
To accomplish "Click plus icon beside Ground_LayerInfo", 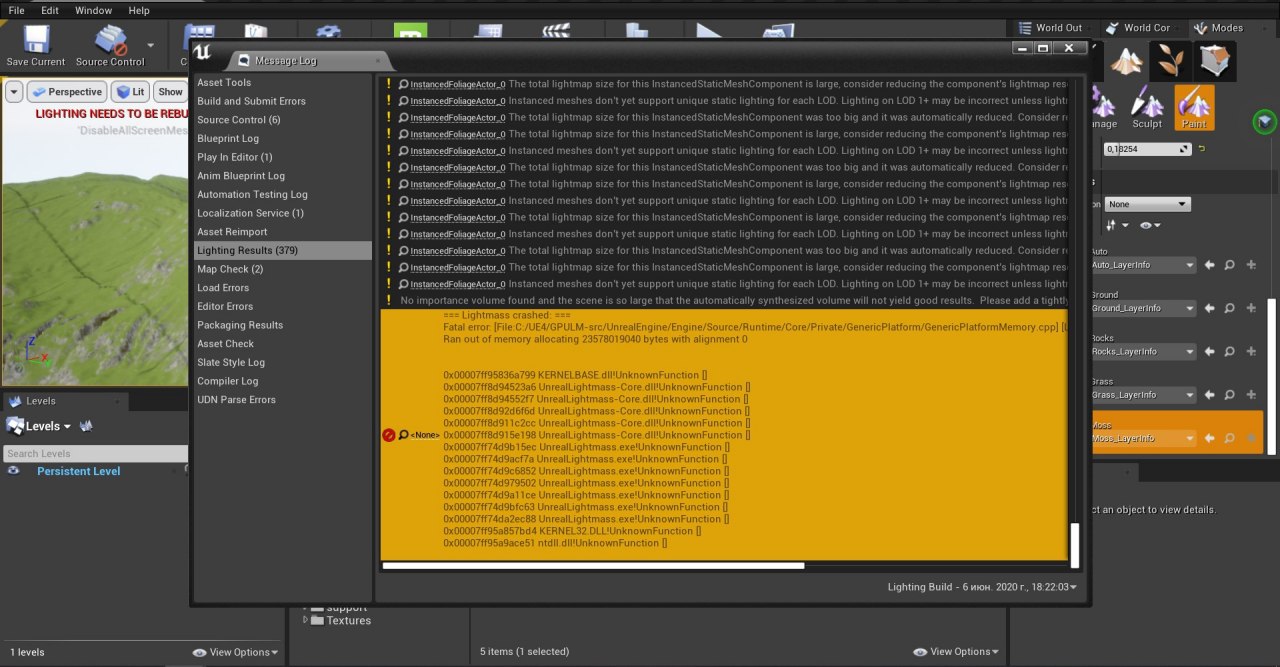I will coord(1251,308).
